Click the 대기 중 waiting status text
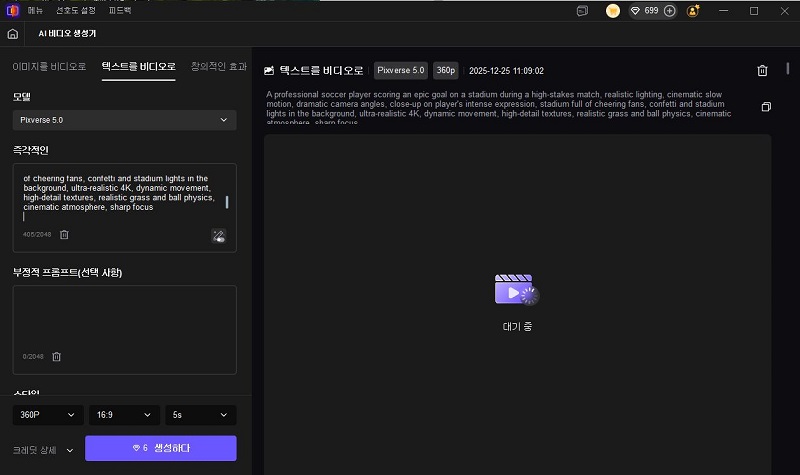Image resolution: width=800 pixels, height=475 pixels. click(x=517, y=327)
